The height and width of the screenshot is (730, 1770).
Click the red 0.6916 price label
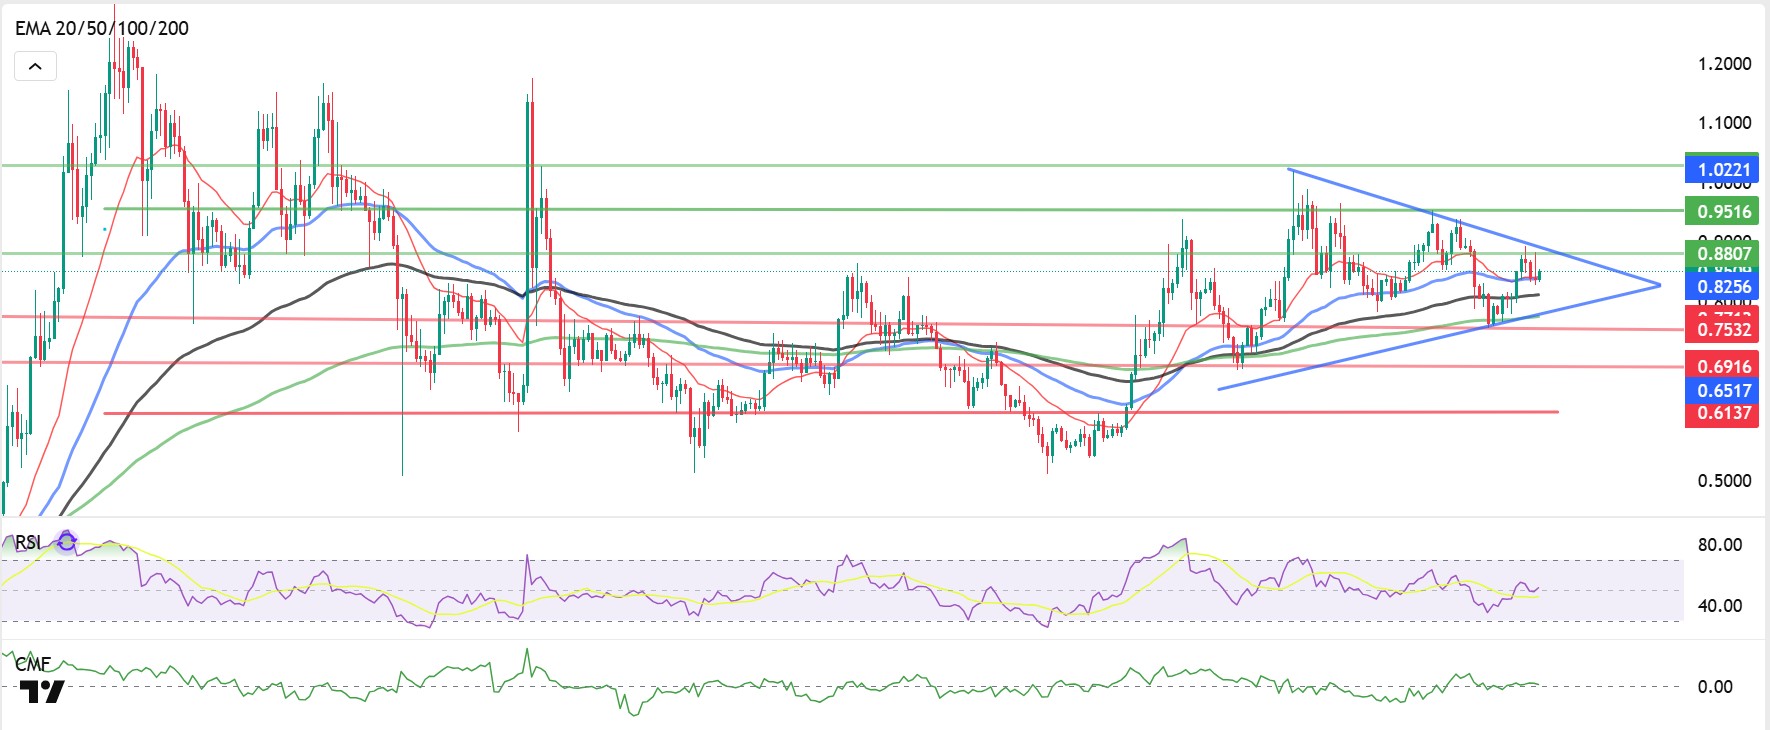pos(1721,366)
